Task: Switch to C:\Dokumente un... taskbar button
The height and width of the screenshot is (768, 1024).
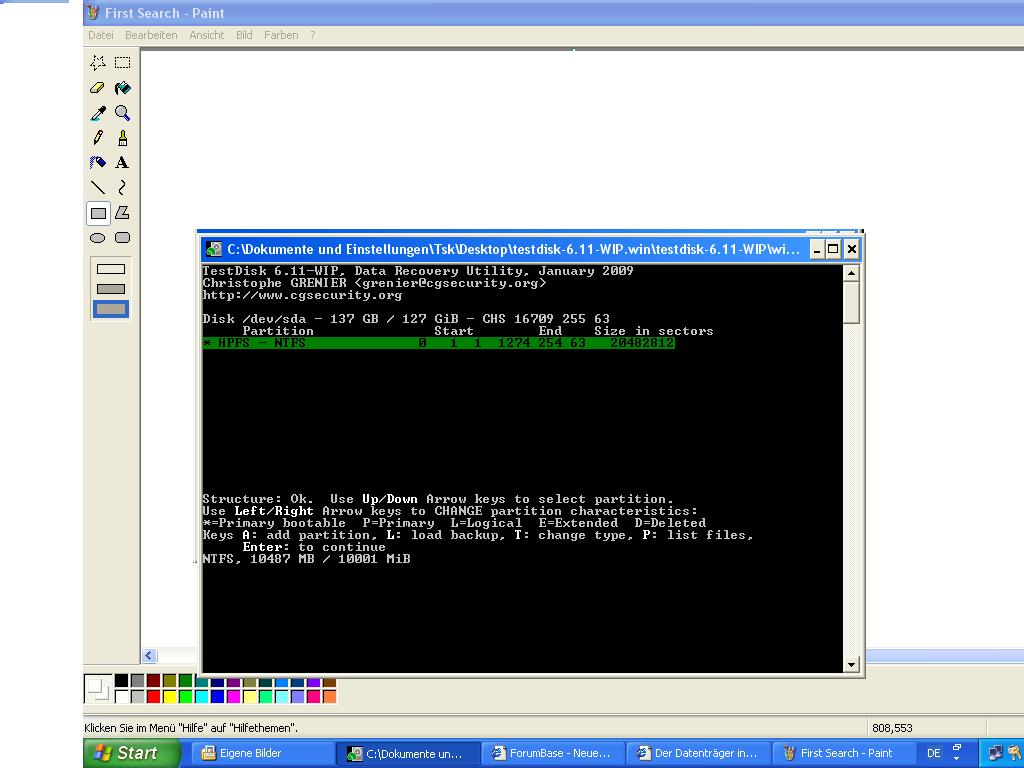Action: 409,753
